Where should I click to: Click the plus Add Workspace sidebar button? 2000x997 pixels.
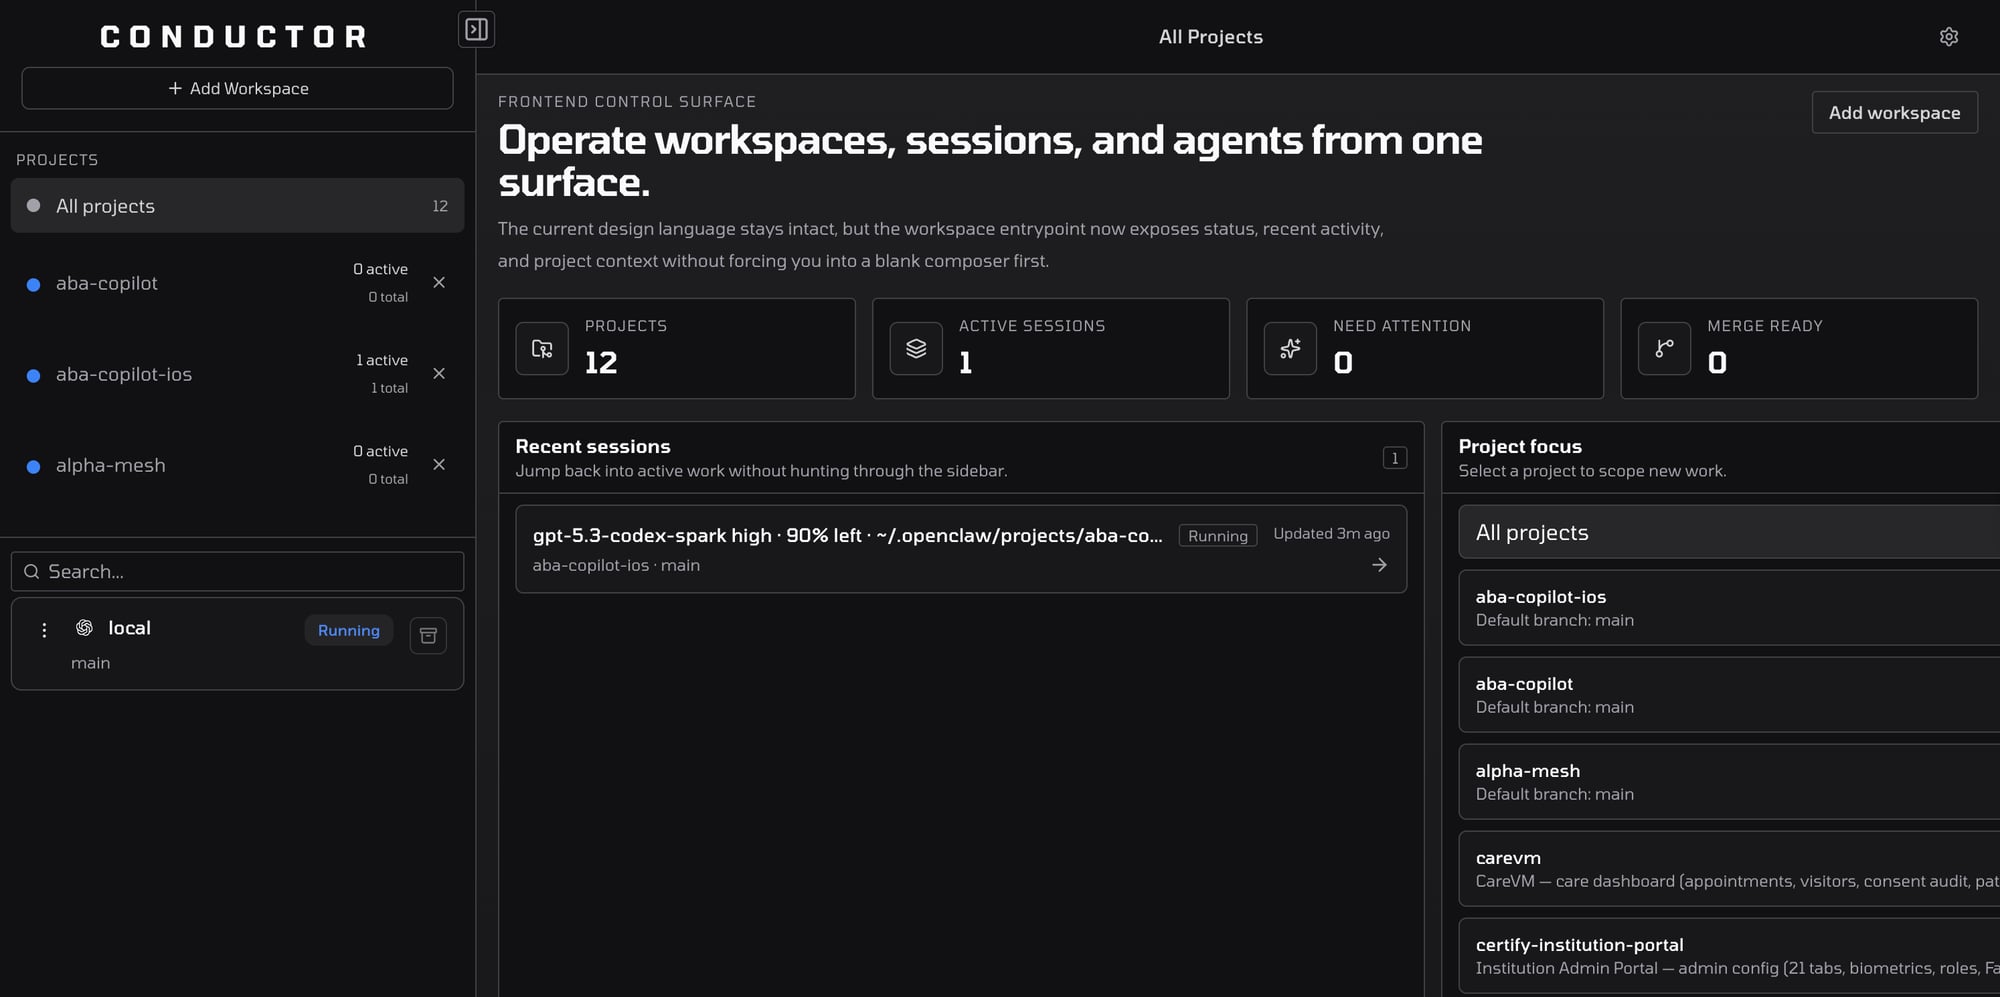pyautogui.click(x=238, y=89)
